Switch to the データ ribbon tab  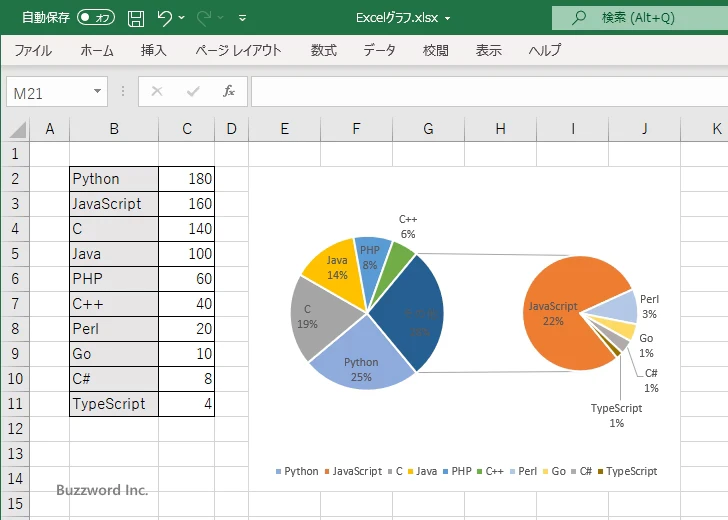point(379,50)
